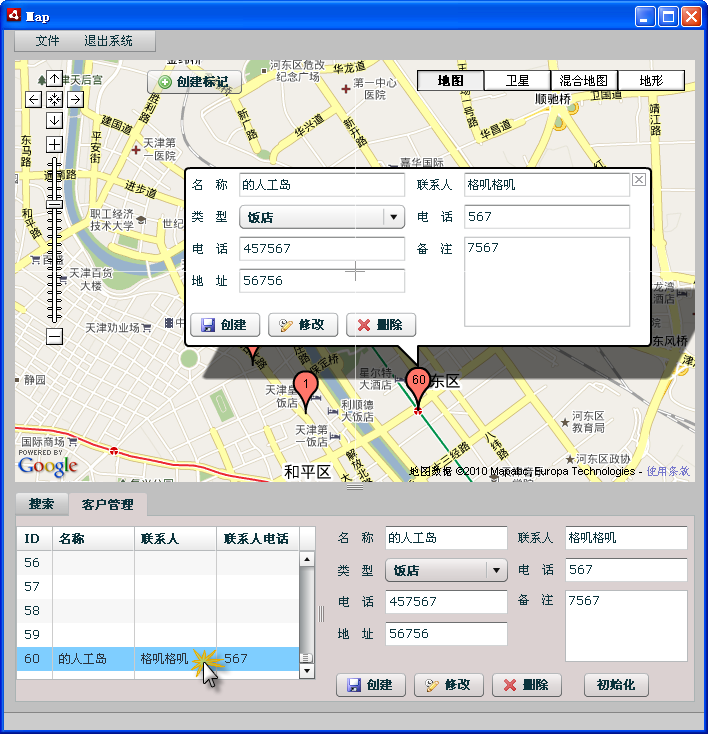Click the lower panel 创建 button
The height and width of the screenshot is (734, 708).
click(371, 685)
